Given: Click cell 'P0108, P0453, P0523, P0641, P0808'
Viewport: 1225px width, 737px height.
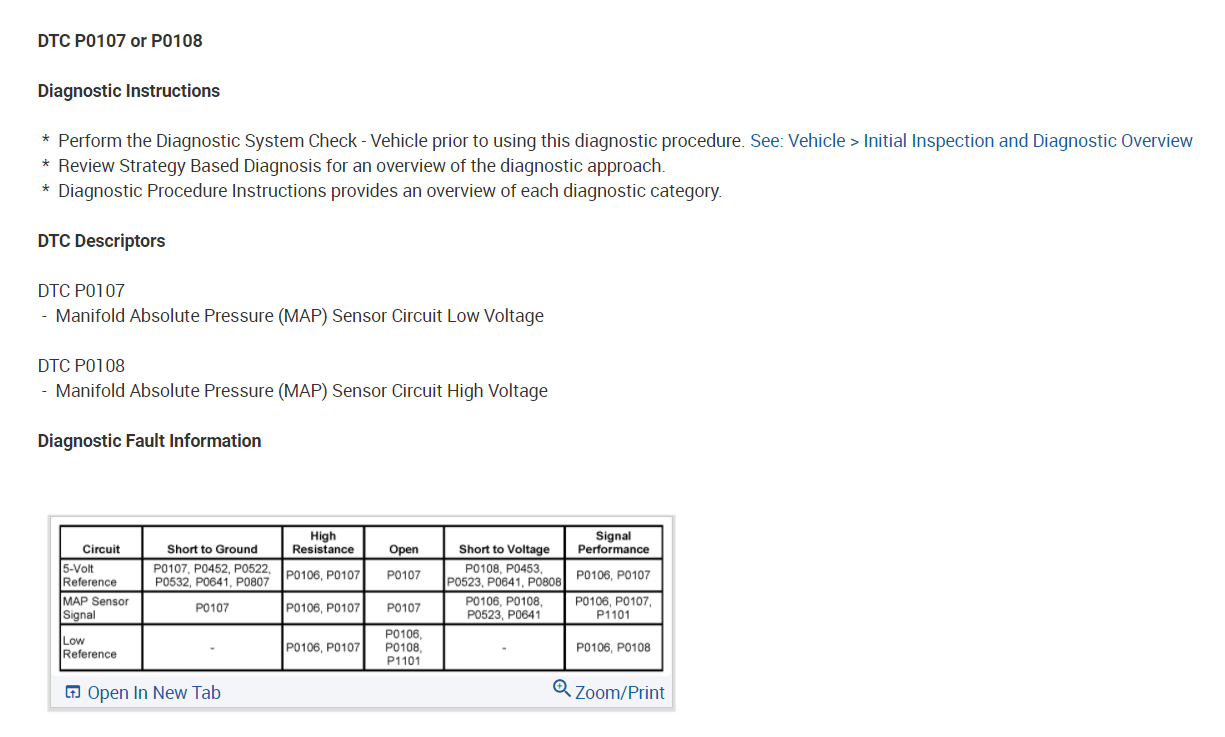Looking at the screenshot, I should [504, 575].
